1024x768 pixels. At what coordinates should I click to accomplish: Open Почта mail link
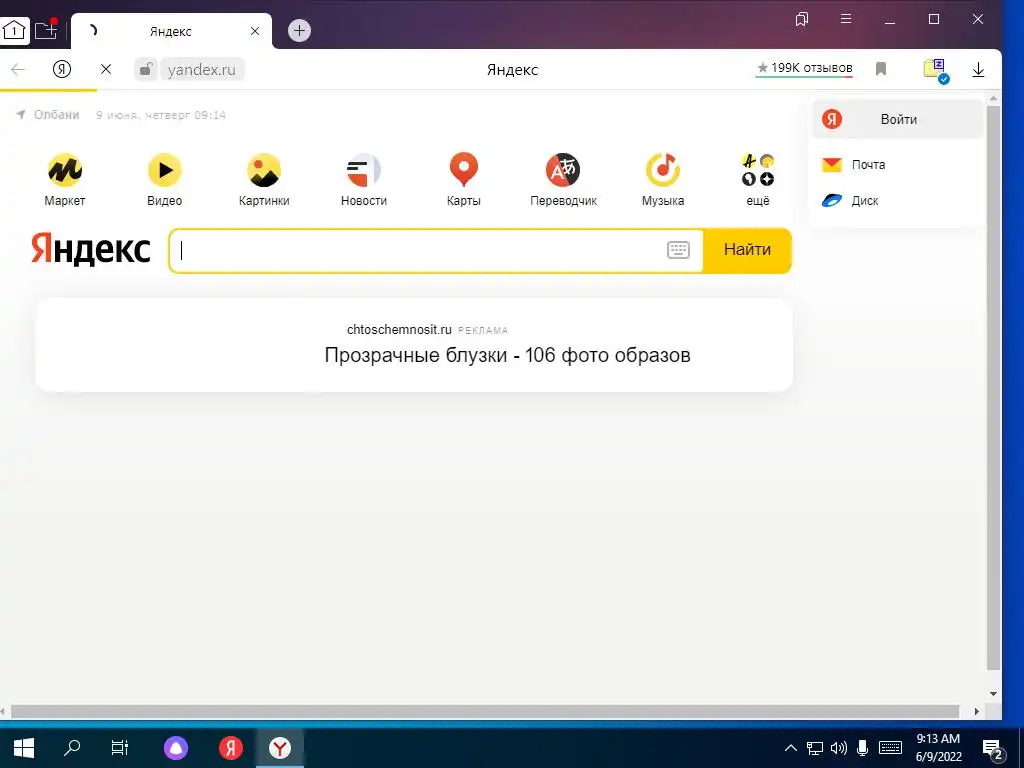click(x=854, y=165)
